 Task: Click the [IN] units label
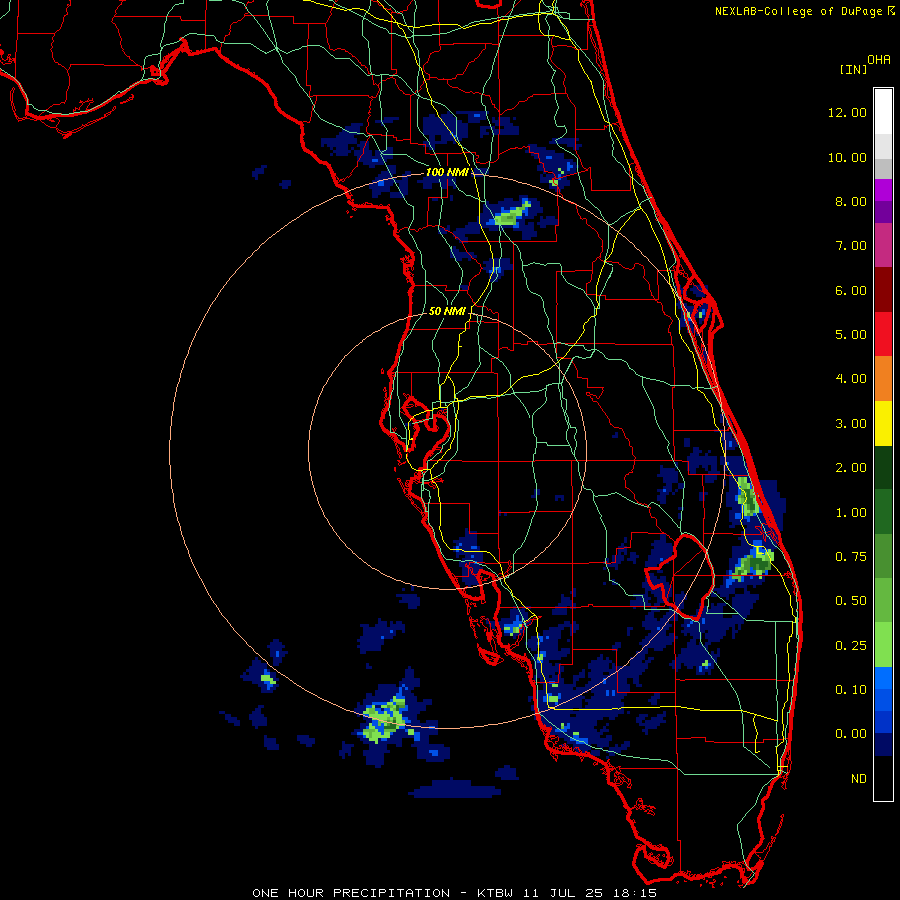(x=853, y=69)
